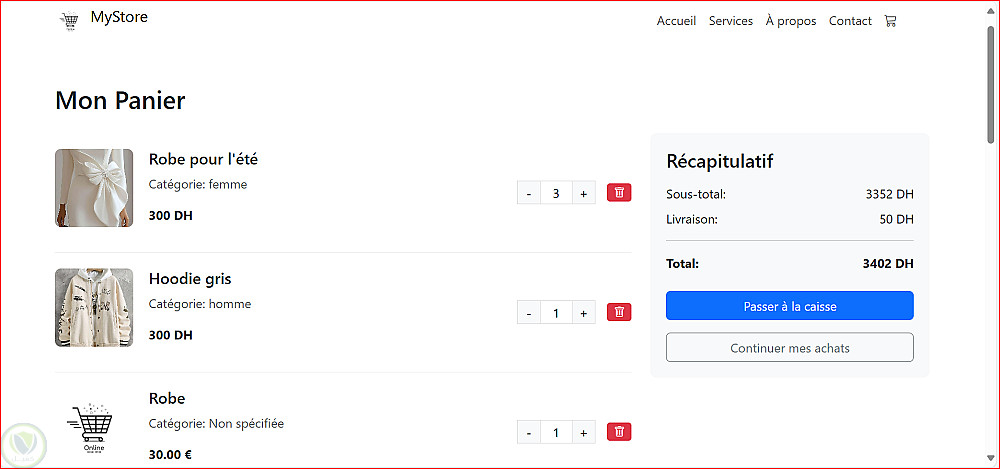Remove Hoodie gris with trash icon
The width and height of the screenshot is (1000, 469).
click(619, 313)
